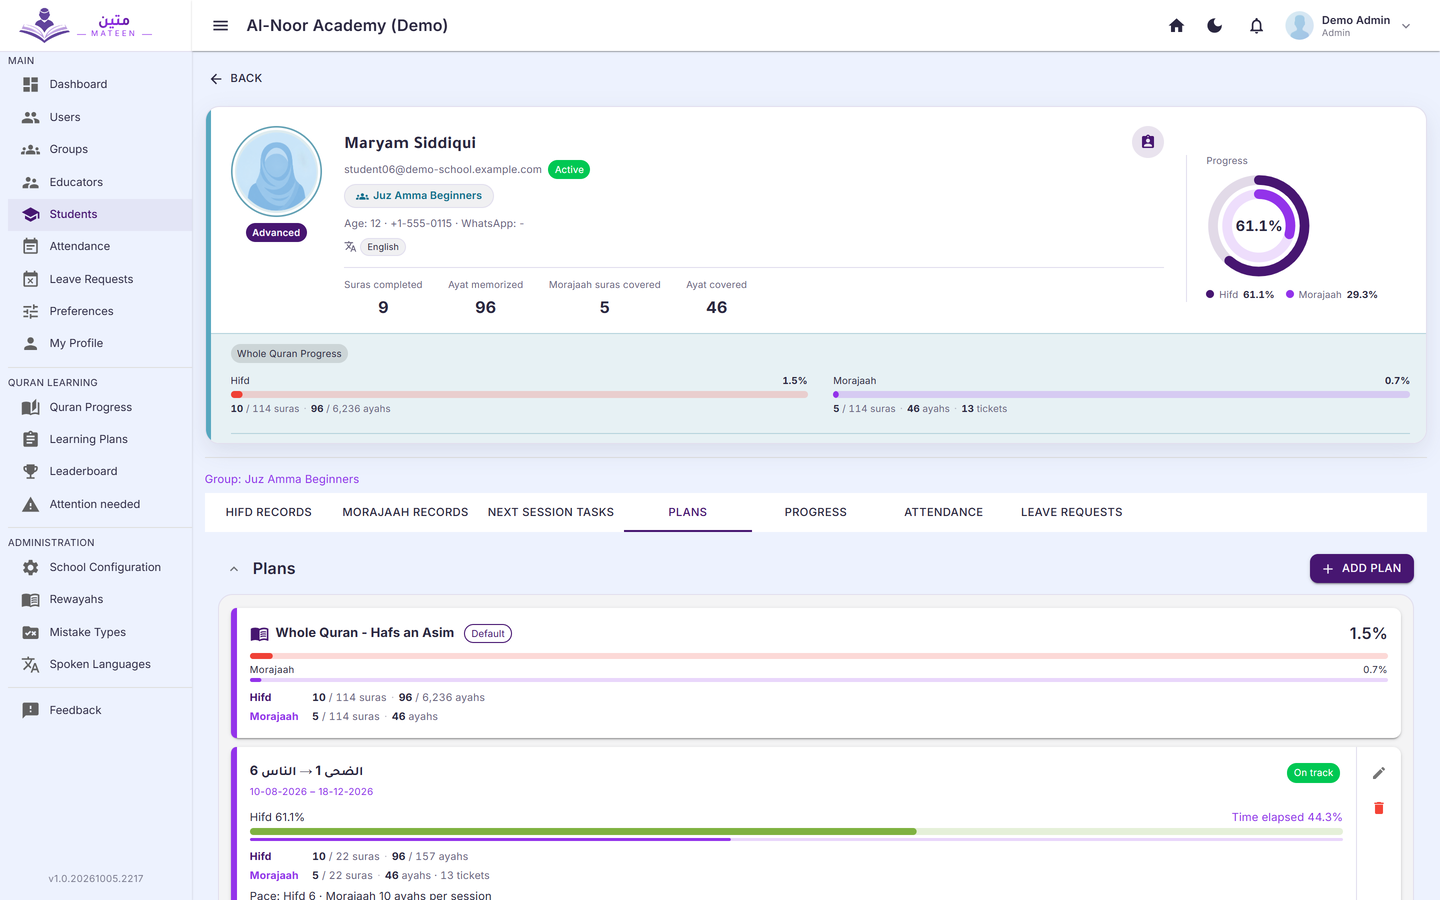Open the Juz Amma Beginners group chip
The height and width of the screenshot is (900, 1440).
419,196
